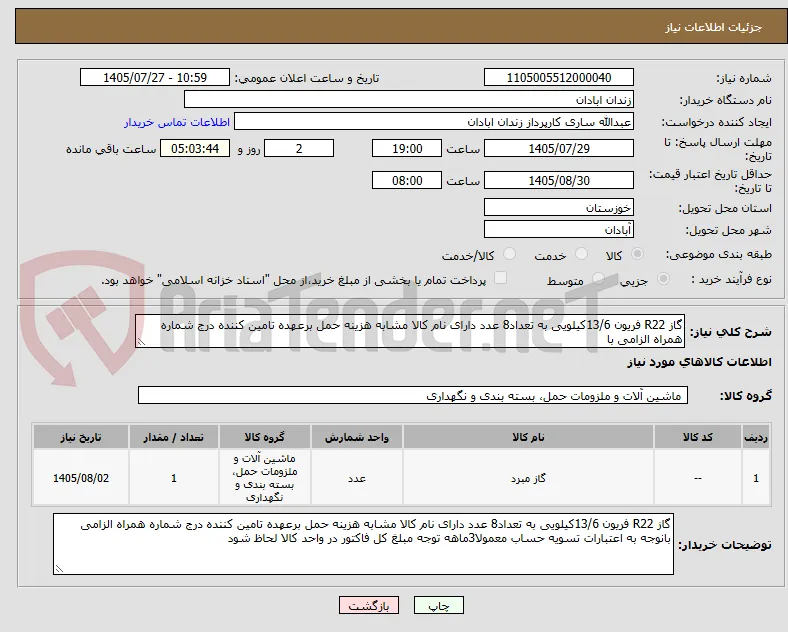This screenshot has width=788, height=632.
Task: Click the delivery city field آبادان
Action: click(x=559, y=230)
